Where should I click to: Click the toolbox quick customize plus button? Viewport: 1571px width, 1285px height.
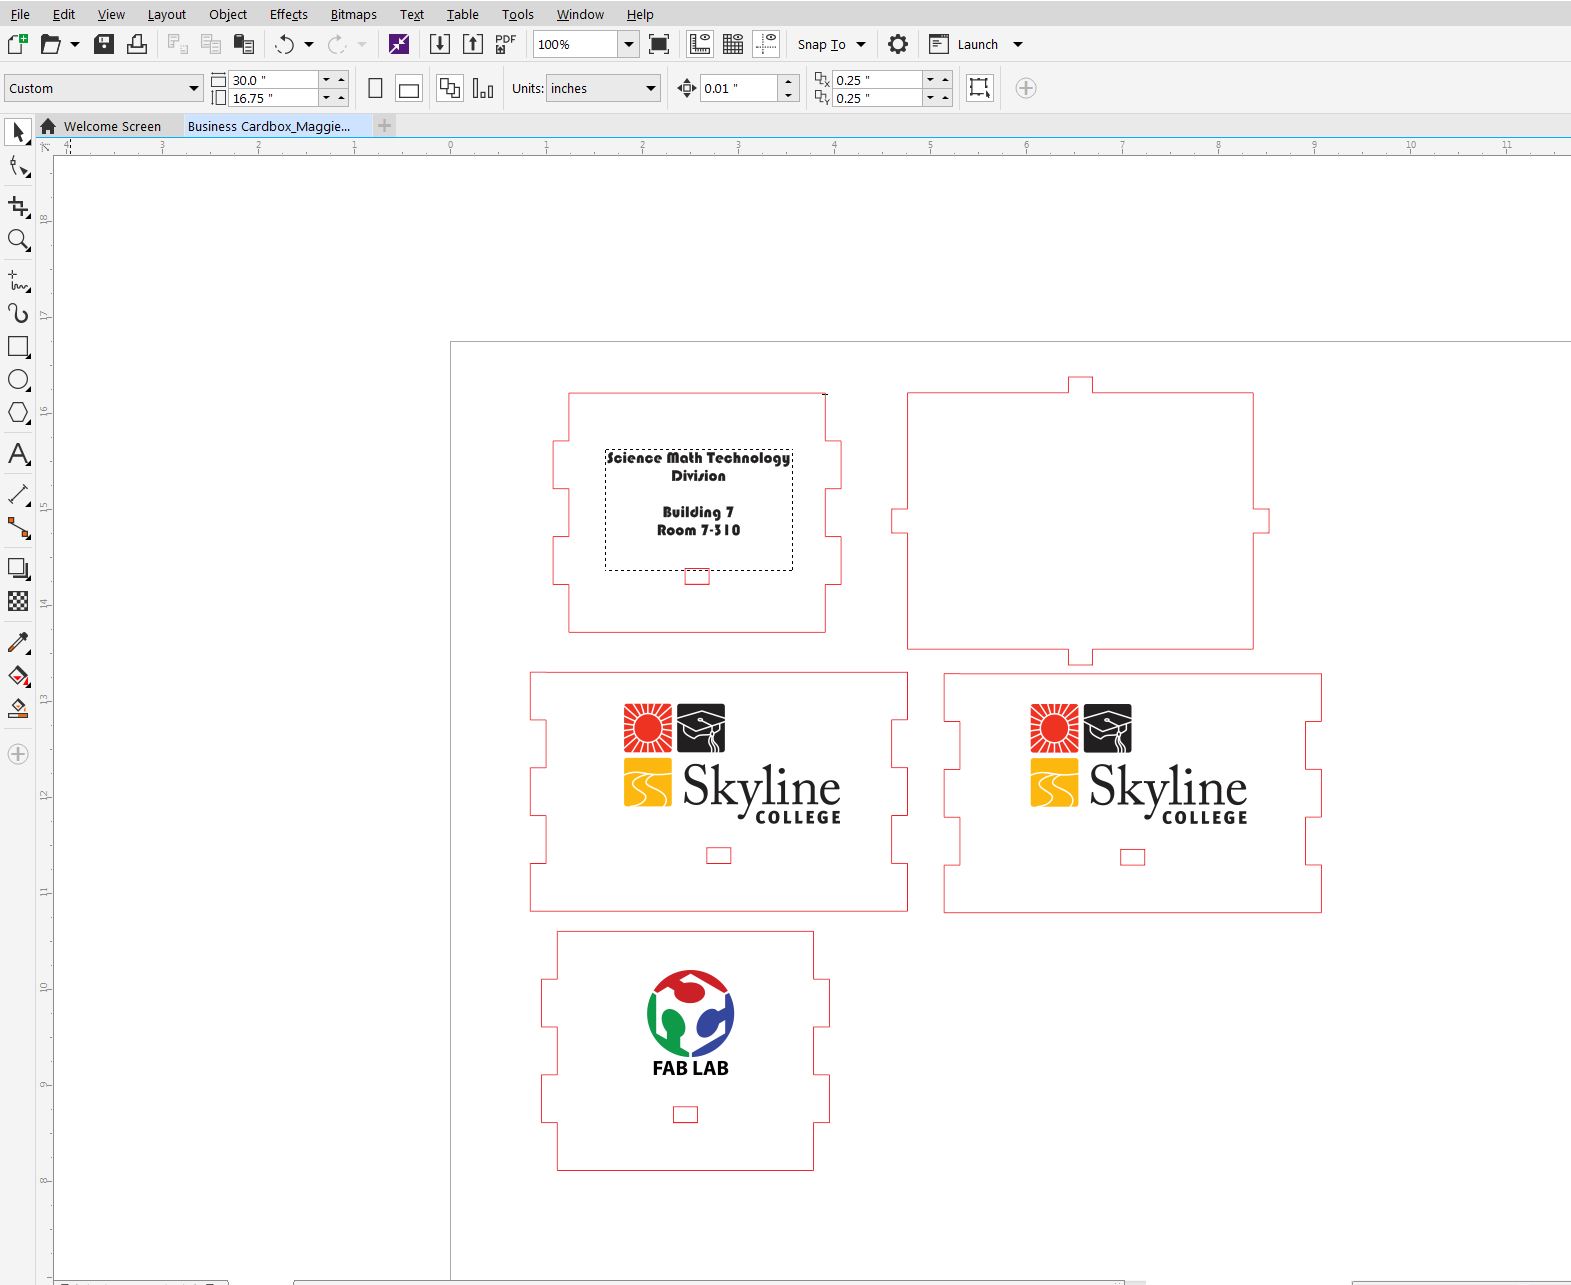(x=18, y=754)
